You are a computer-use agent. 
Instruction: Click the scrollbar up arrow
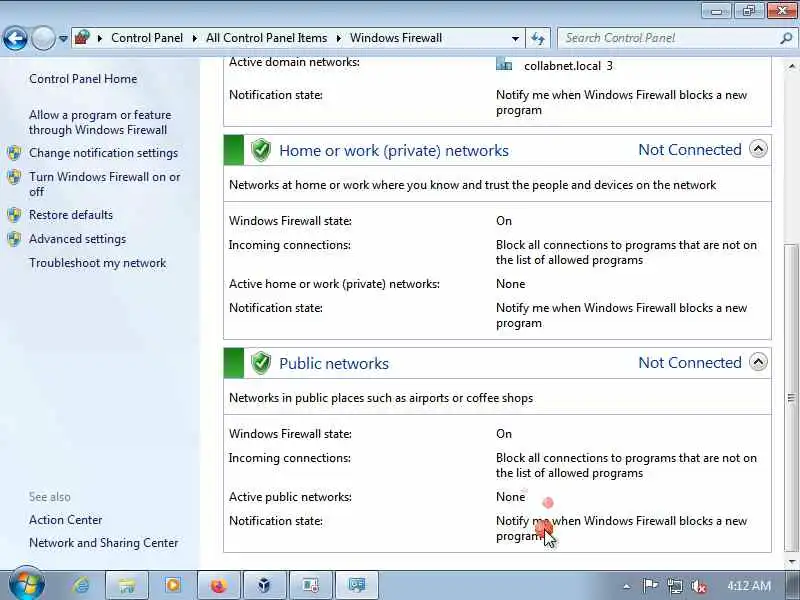coord(791,66)
